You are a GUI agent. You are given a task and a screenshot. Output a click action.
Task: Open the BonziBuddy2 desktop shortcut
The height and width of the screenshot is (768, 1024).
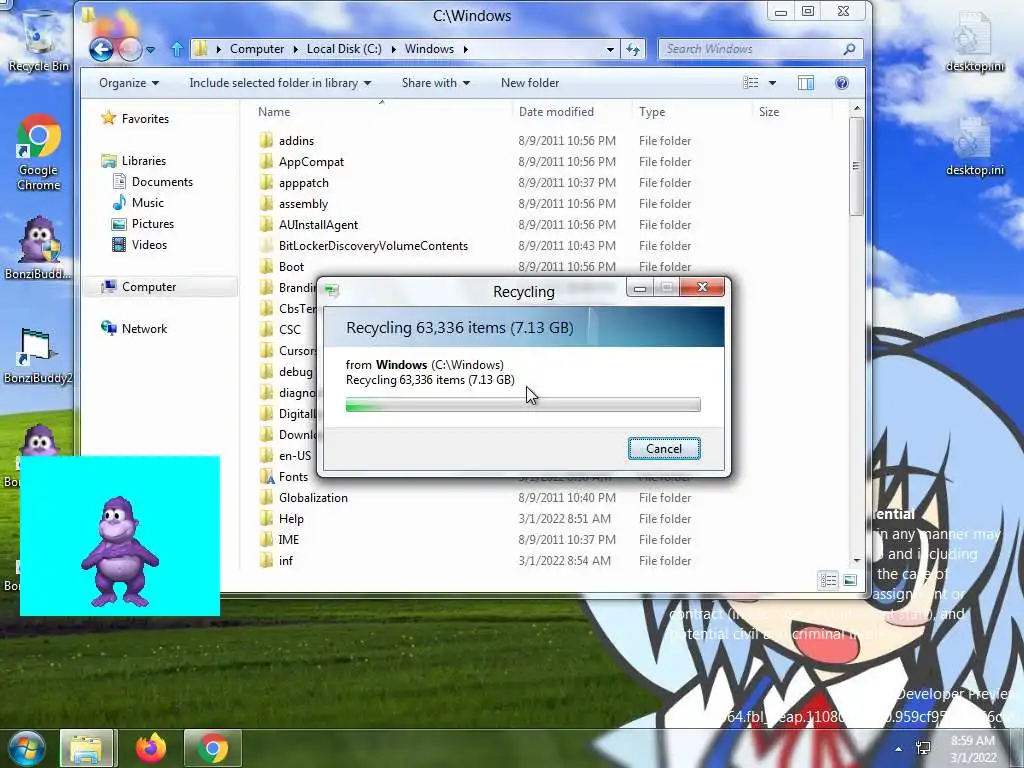(37, 356)
